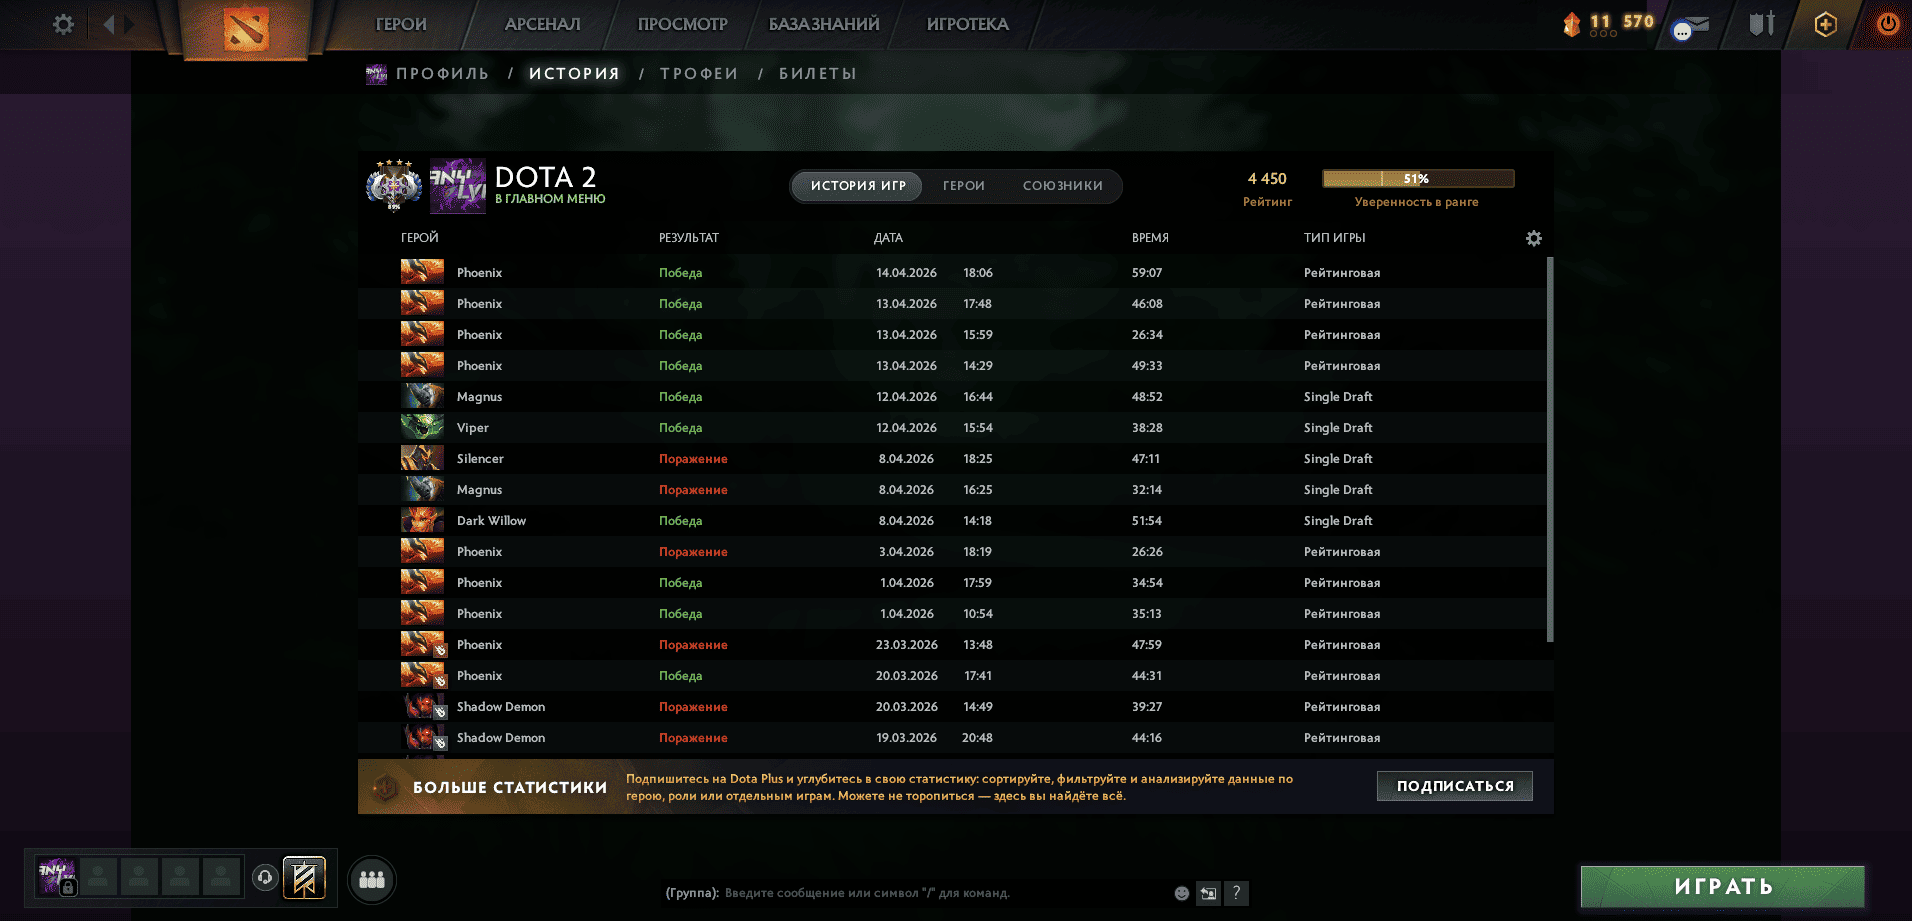Click РЕЗУЛЬТАТ column header
This screenshot has width=1912, height=921.
pyautogui.click(x=688, y=238)
